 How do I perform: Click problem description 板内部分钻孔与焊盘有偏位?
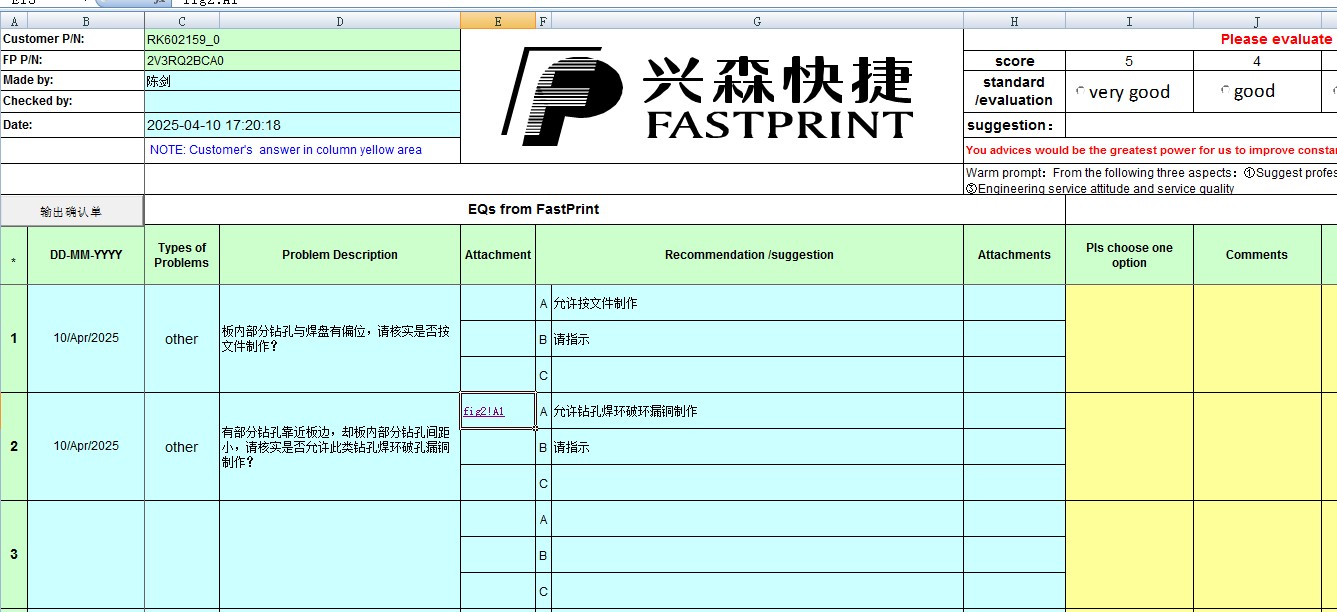[336, 338]
